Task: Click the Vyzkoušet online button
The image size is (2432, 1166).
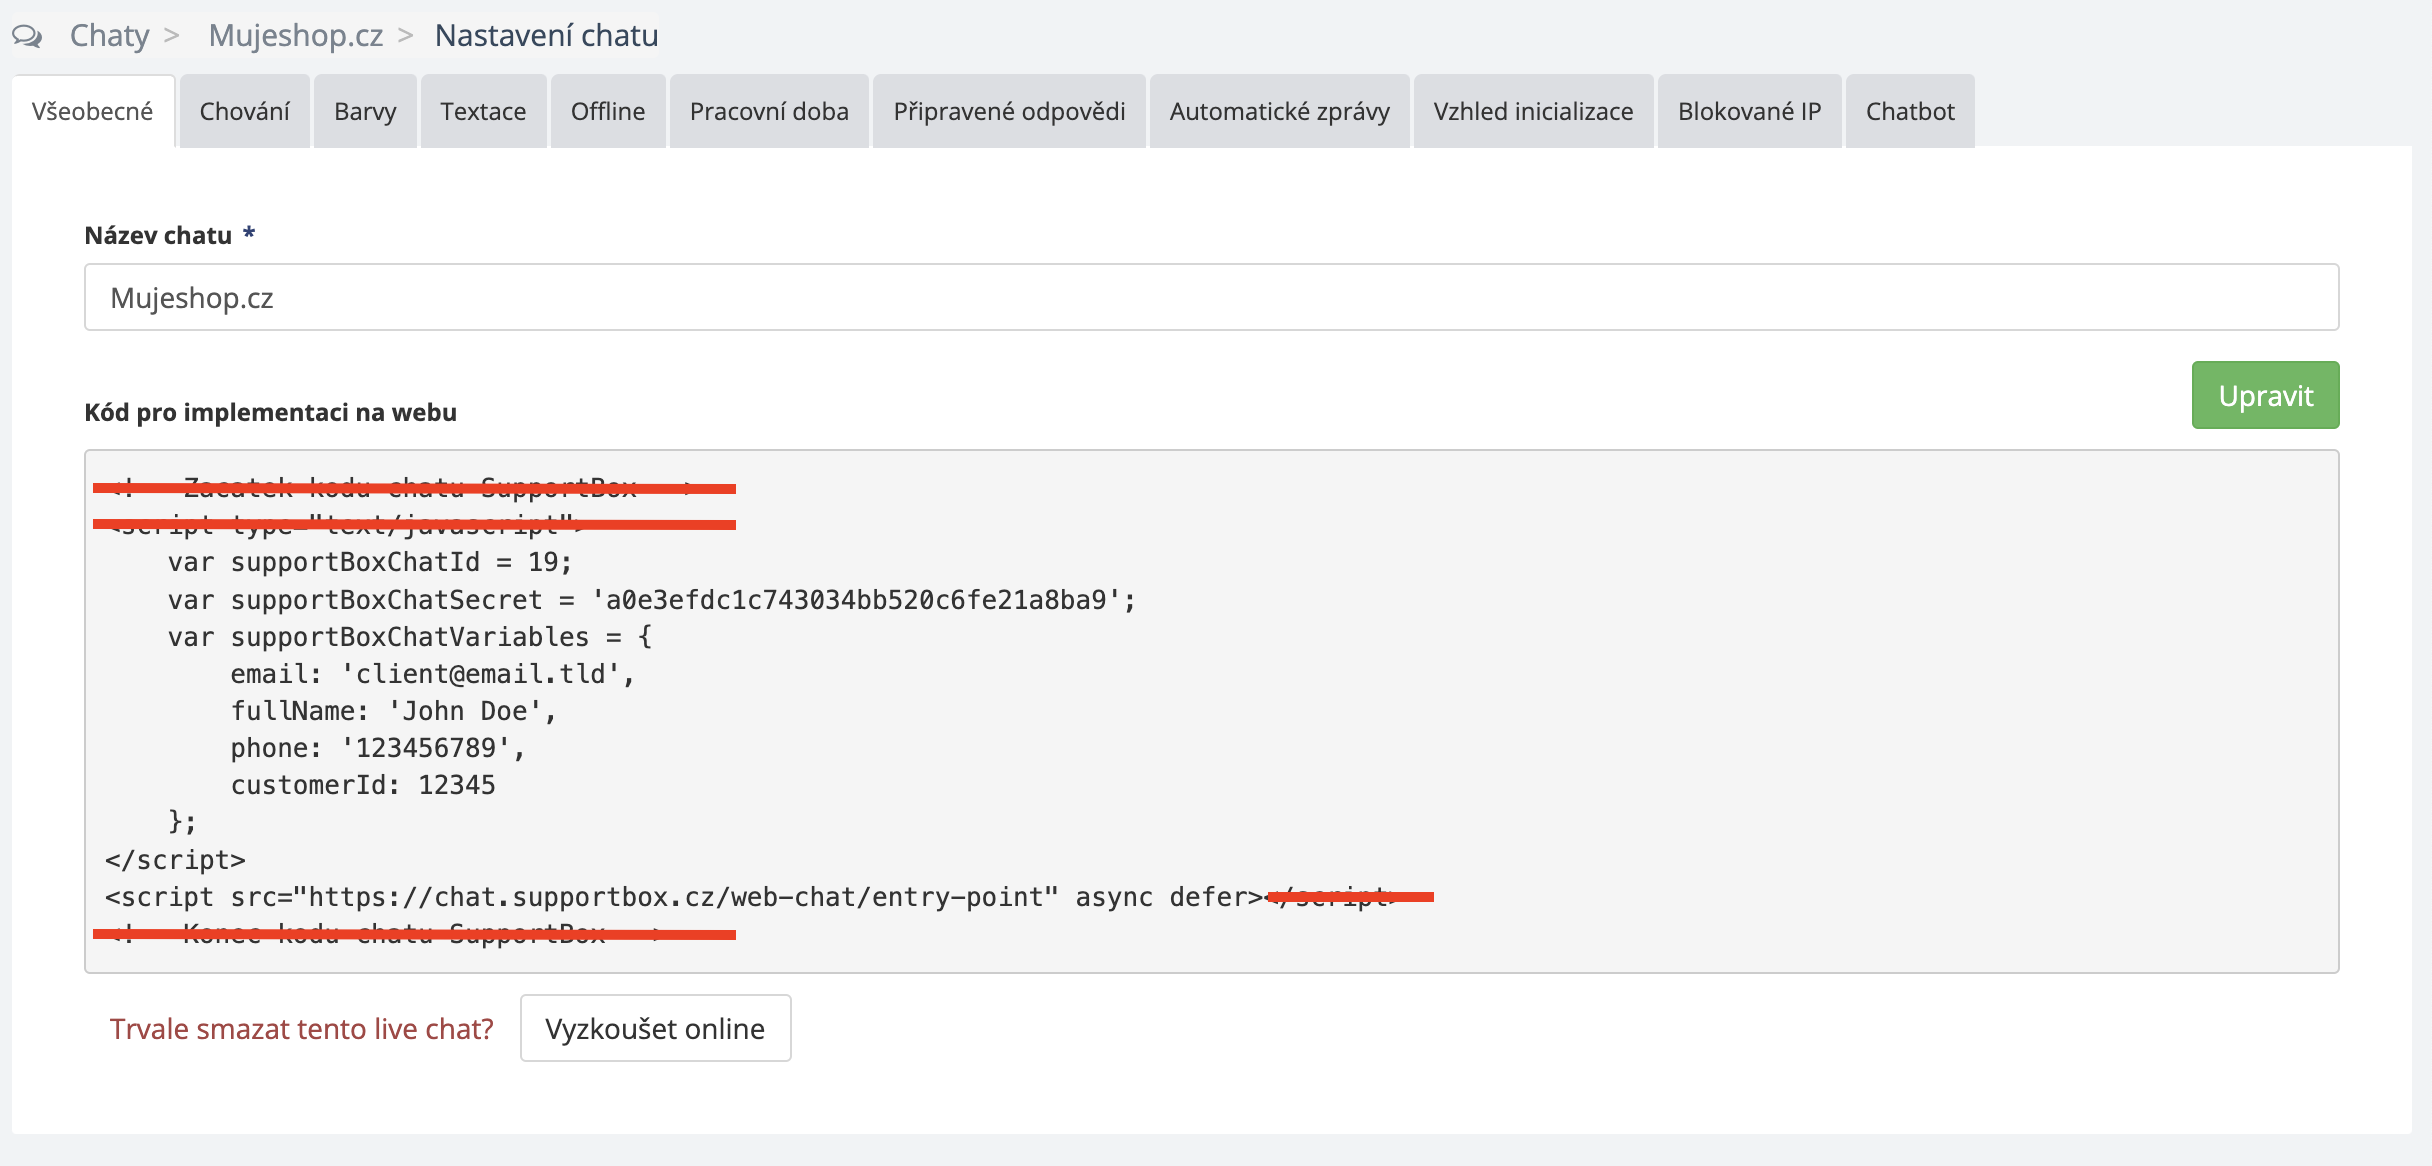Action: coord(655,1028)
